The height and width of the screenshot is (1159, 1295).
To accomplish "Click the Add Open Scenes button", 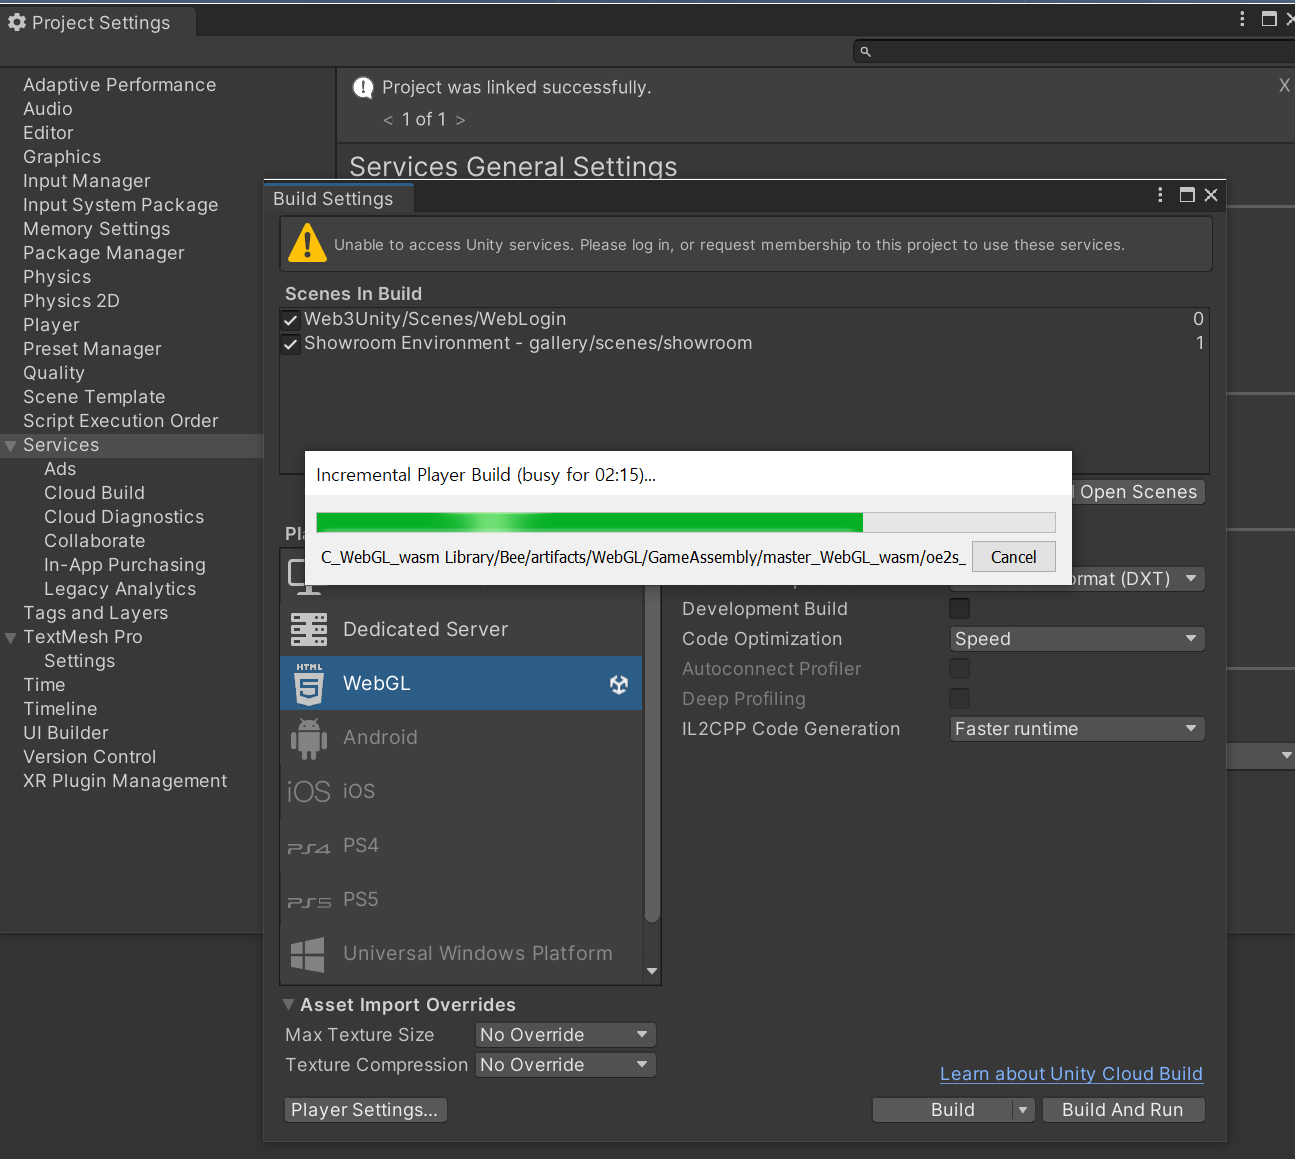I will pos(1138,492).
